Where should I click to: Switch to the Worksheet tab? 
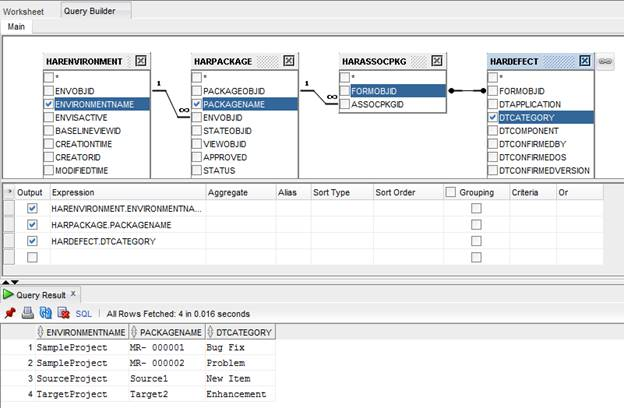coord(22,9)
